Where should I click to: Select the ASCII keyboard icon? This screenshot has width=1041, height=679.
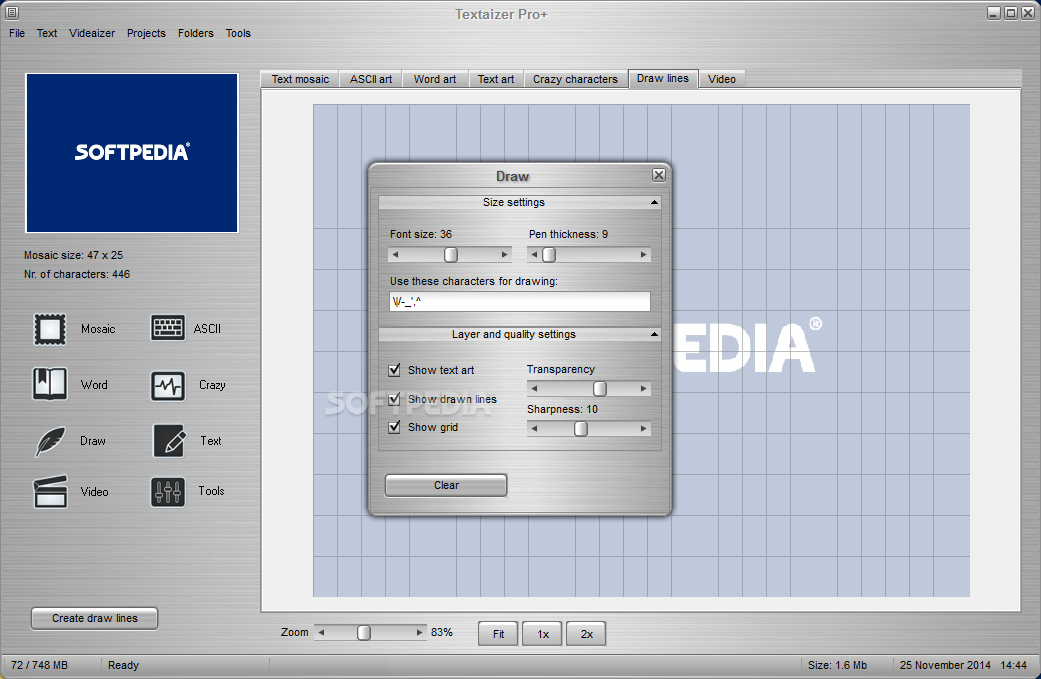tap(168, 328)
